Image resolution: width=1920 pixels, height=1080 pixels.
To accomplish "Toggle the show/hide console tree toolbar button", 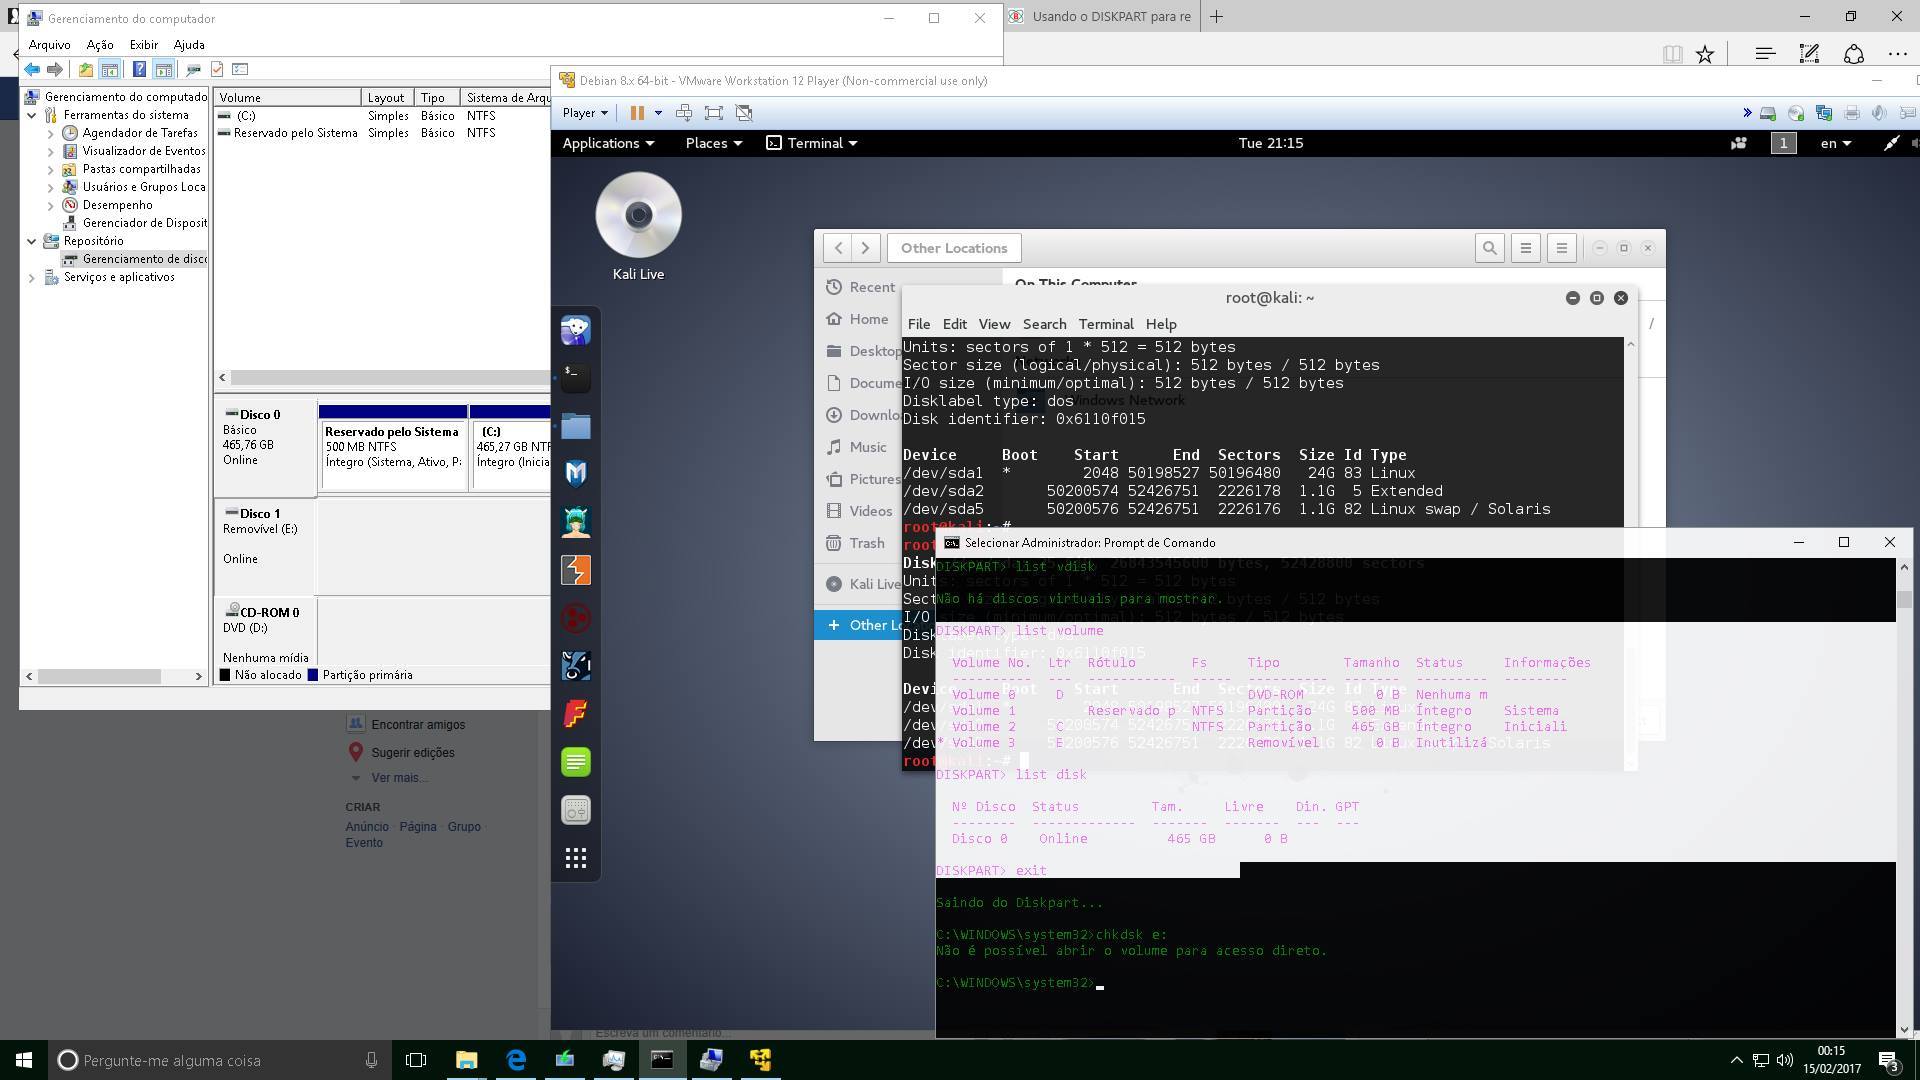I will 110,70.
